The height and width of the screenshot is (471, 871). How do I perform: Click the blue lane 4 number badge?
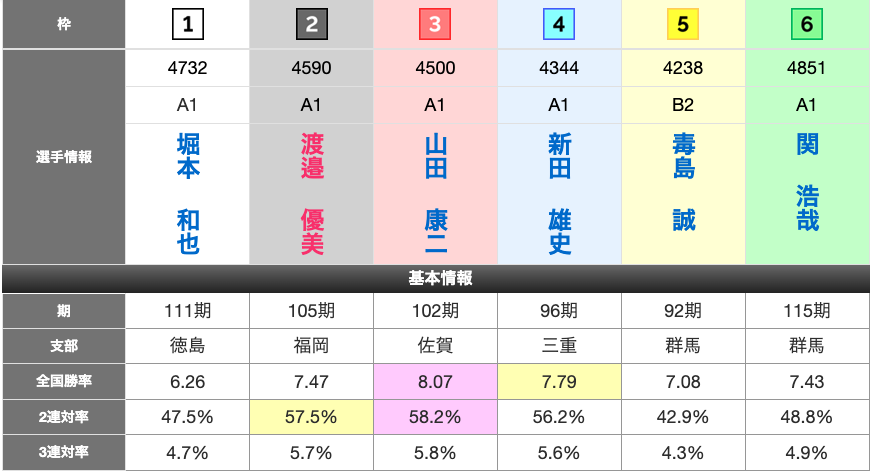pyautogui.click(x=559, y=25)
